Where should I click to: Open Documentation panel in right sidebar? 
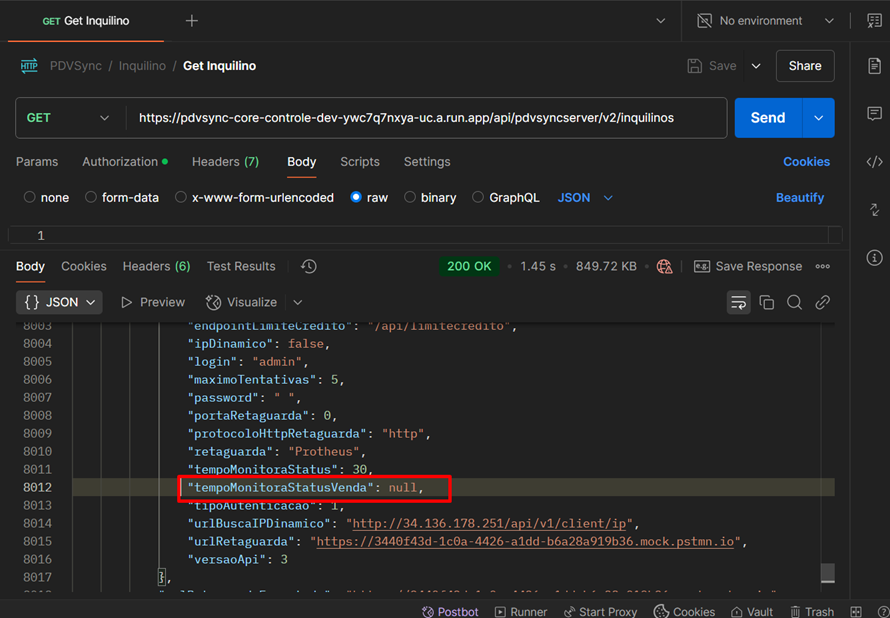tap(874, 65)
